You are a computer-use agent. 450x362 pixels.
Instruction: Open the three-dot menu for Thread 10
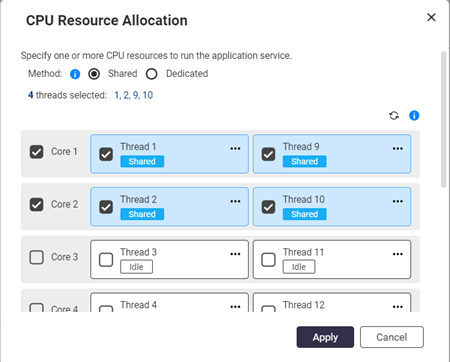point(398,201)
